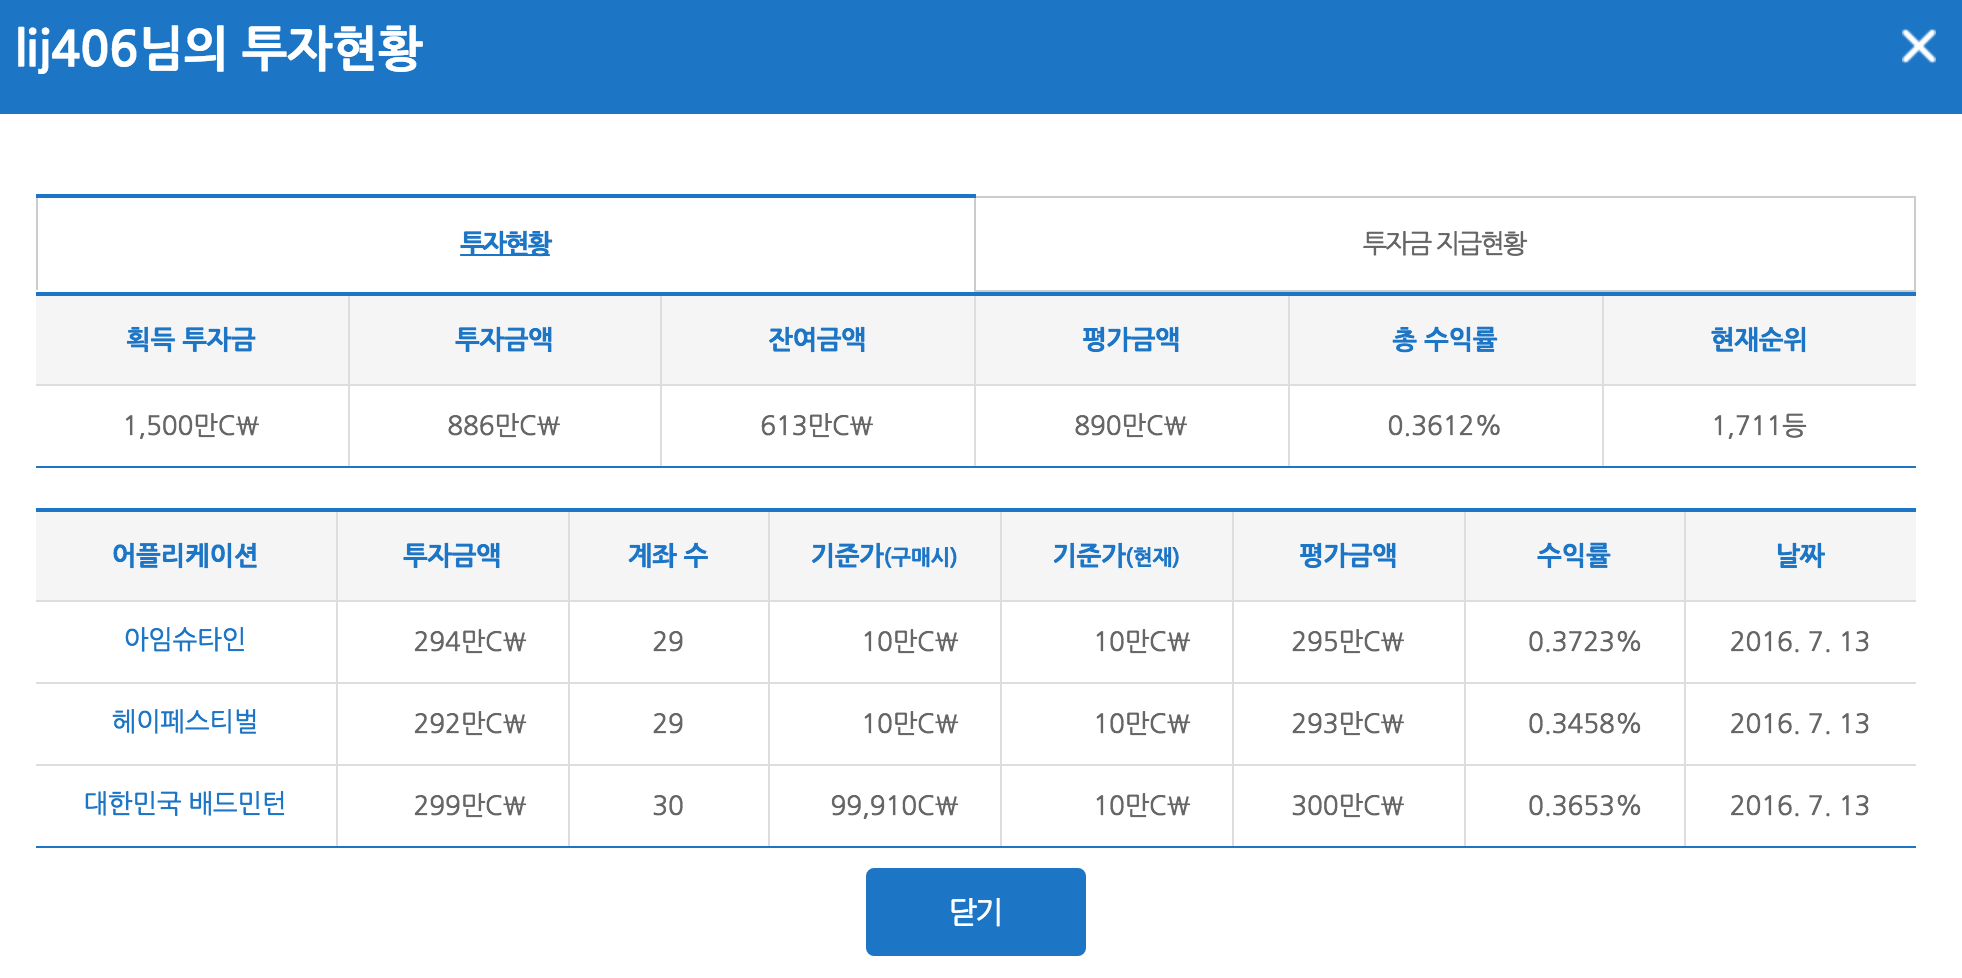The height and width of the screenshot is (978, 1962).
Task: Click the 닫기 button
Action: pyautogui.click(x=975, y=912)
